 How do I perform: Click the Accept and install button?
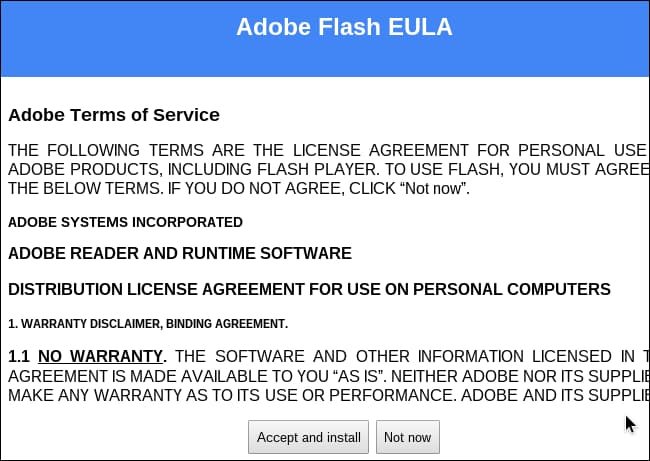[x=308, y=437]
